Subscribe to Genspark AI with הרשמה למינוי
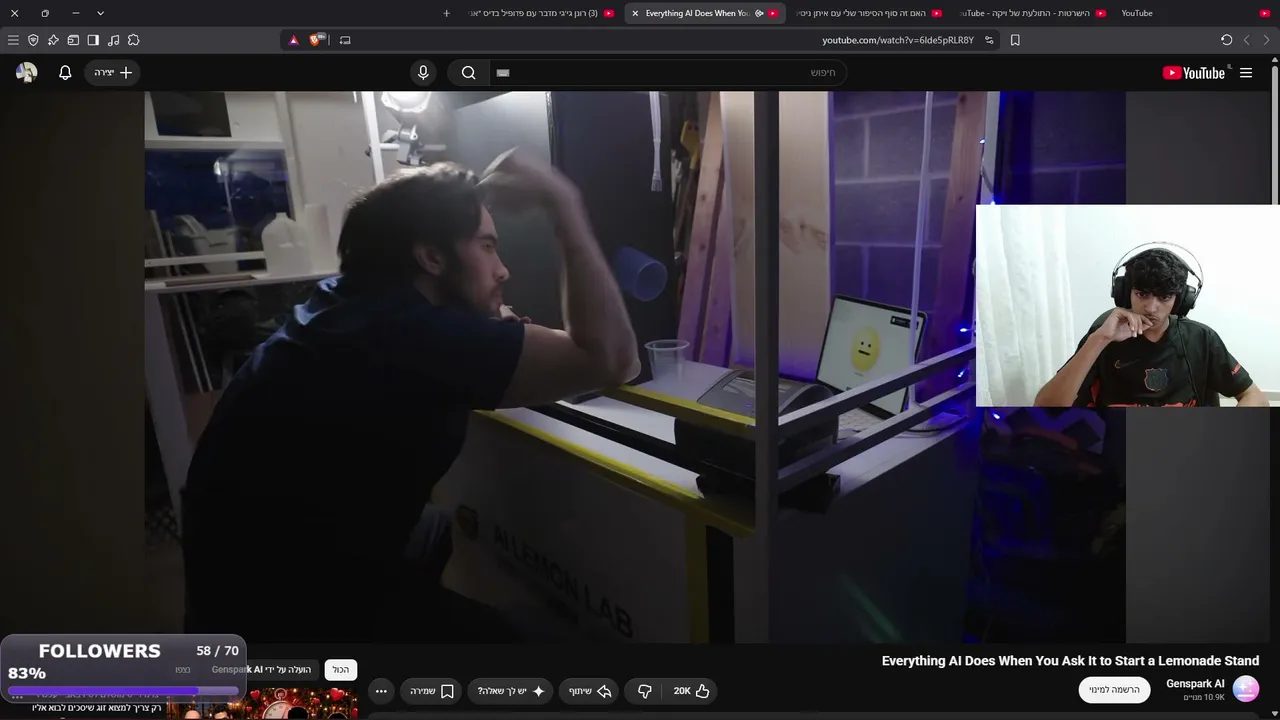 pyautogui.click(x=1114, y=690)
